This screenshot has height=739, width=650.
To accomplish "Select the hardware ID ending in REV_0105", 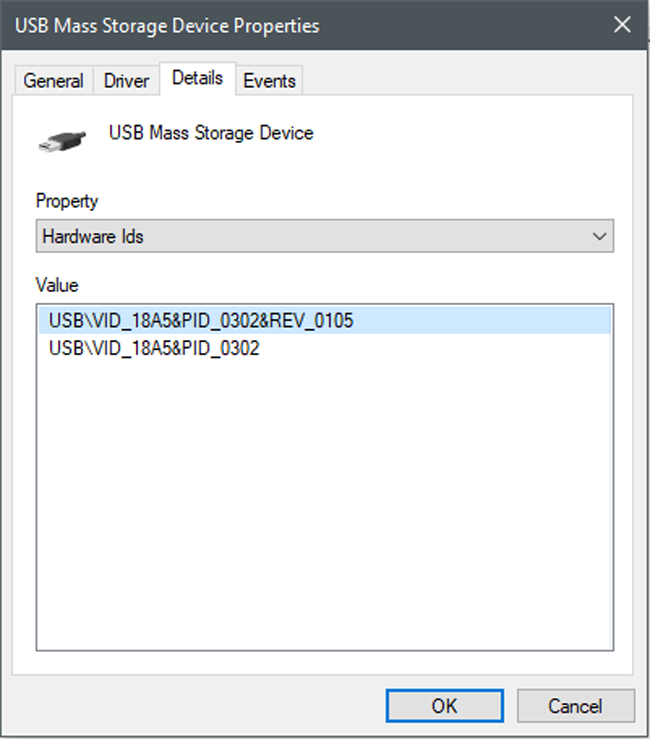I will click(201, 321).
